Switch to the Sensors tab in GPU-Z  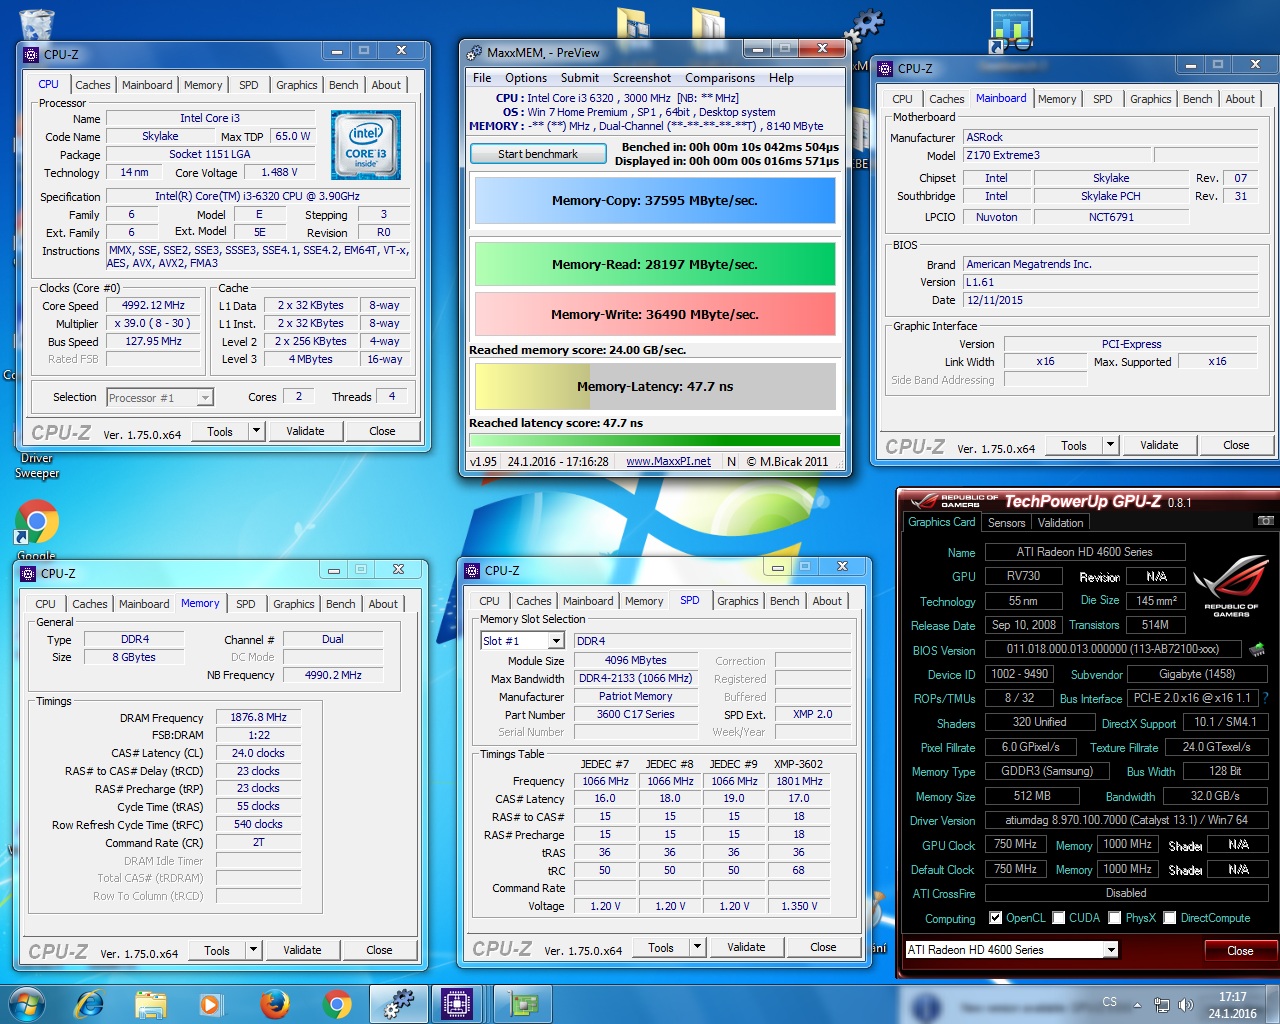tap(1006, 523)
